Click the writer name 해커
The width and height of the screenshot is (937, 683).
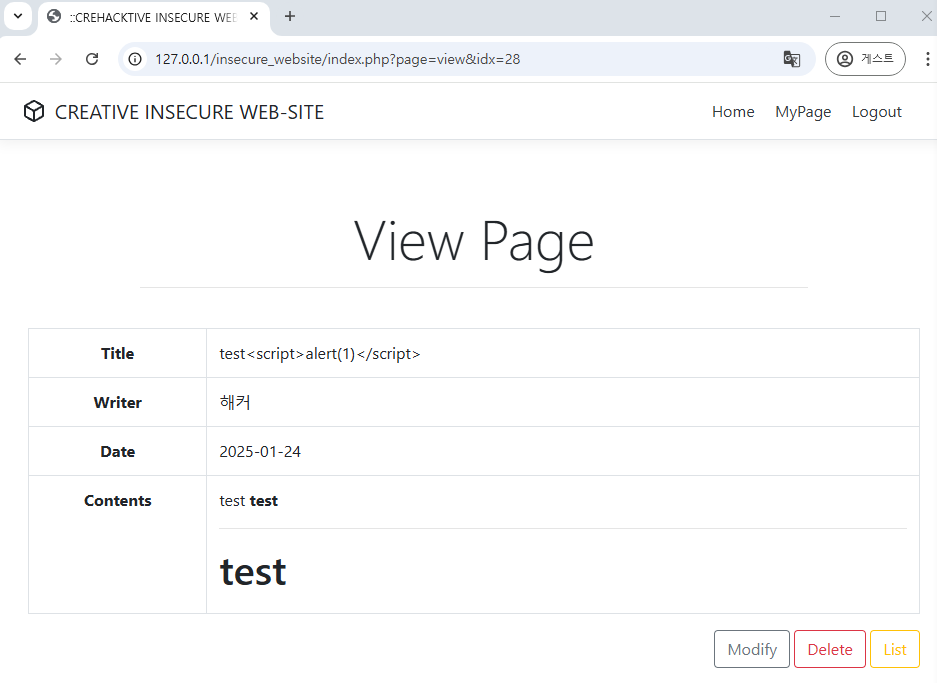point(235,402)
